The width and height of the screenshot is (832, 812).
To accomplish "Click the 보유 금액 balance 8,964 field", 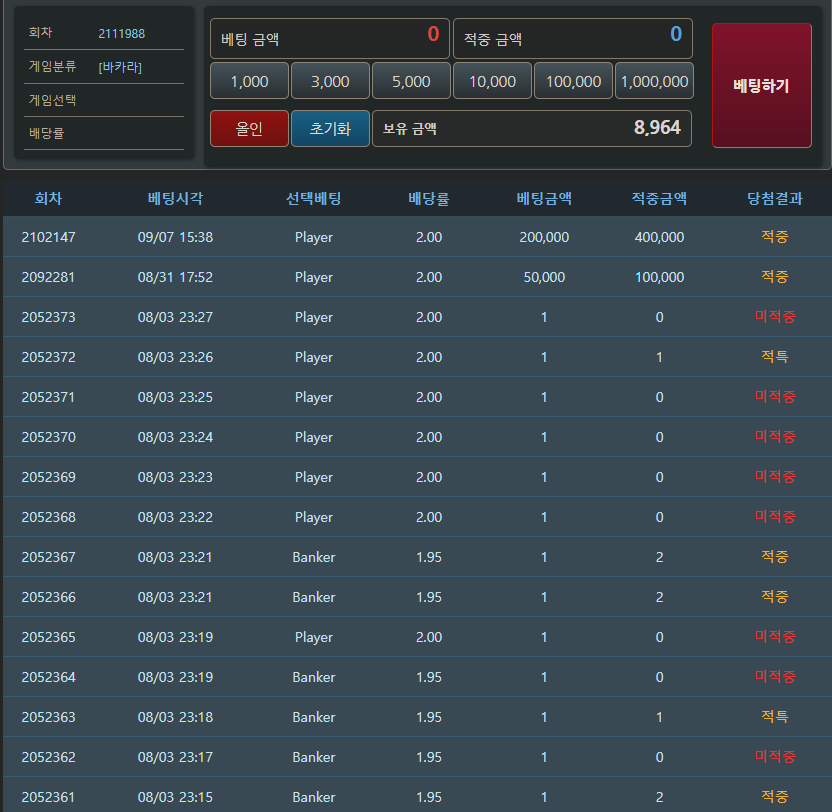I will pyautogui.click(x=532, y=128).
